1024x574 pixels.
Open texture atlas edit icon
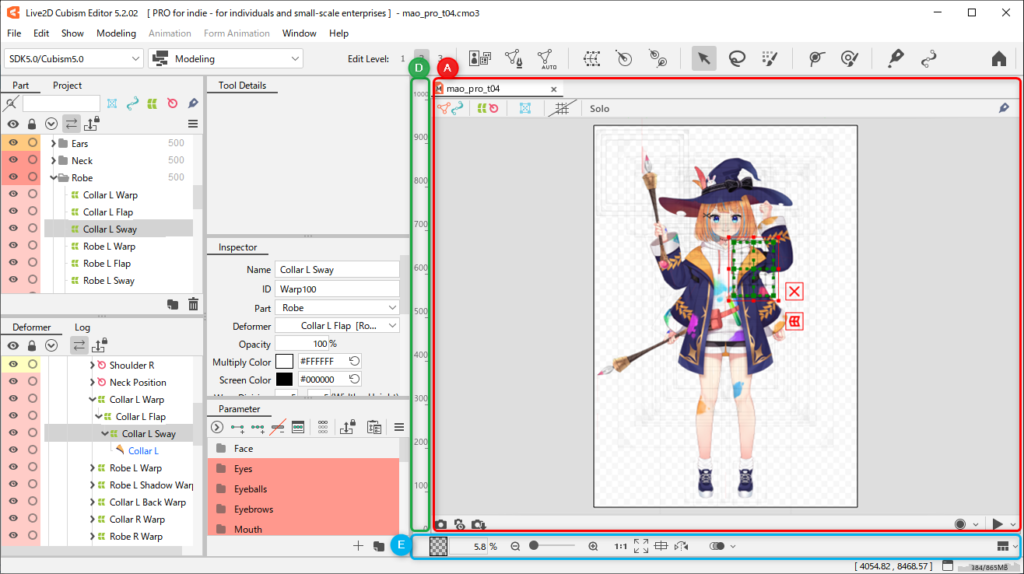click(x=480, y=59)
